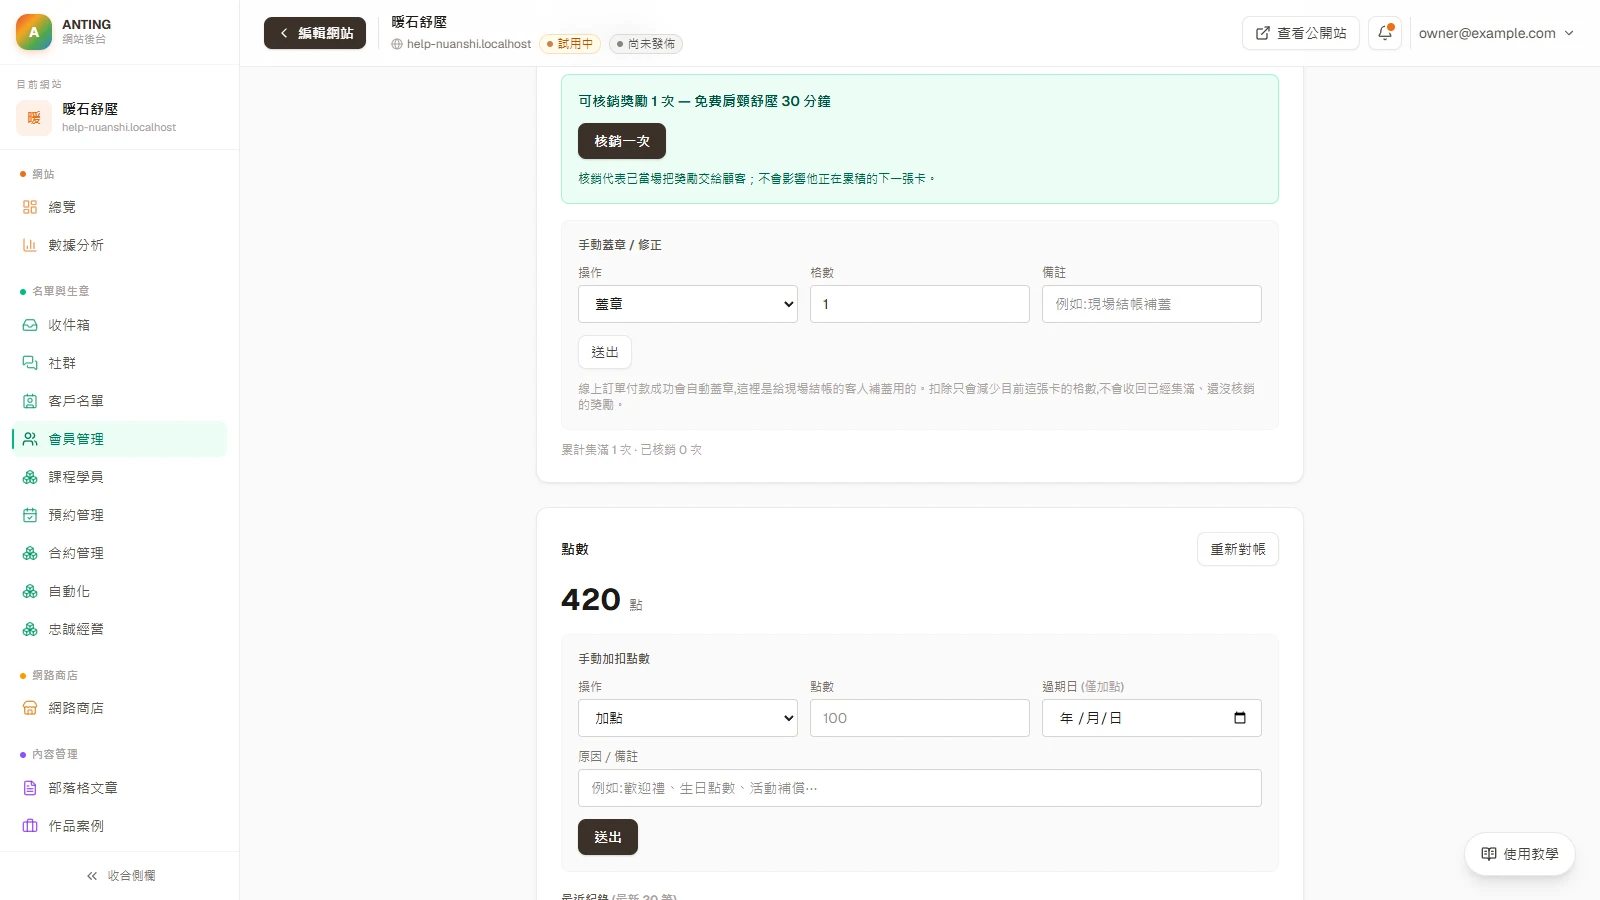Click the 原因 / 備註 text field
Viewport: 1600px width, 900px height.
920,788
